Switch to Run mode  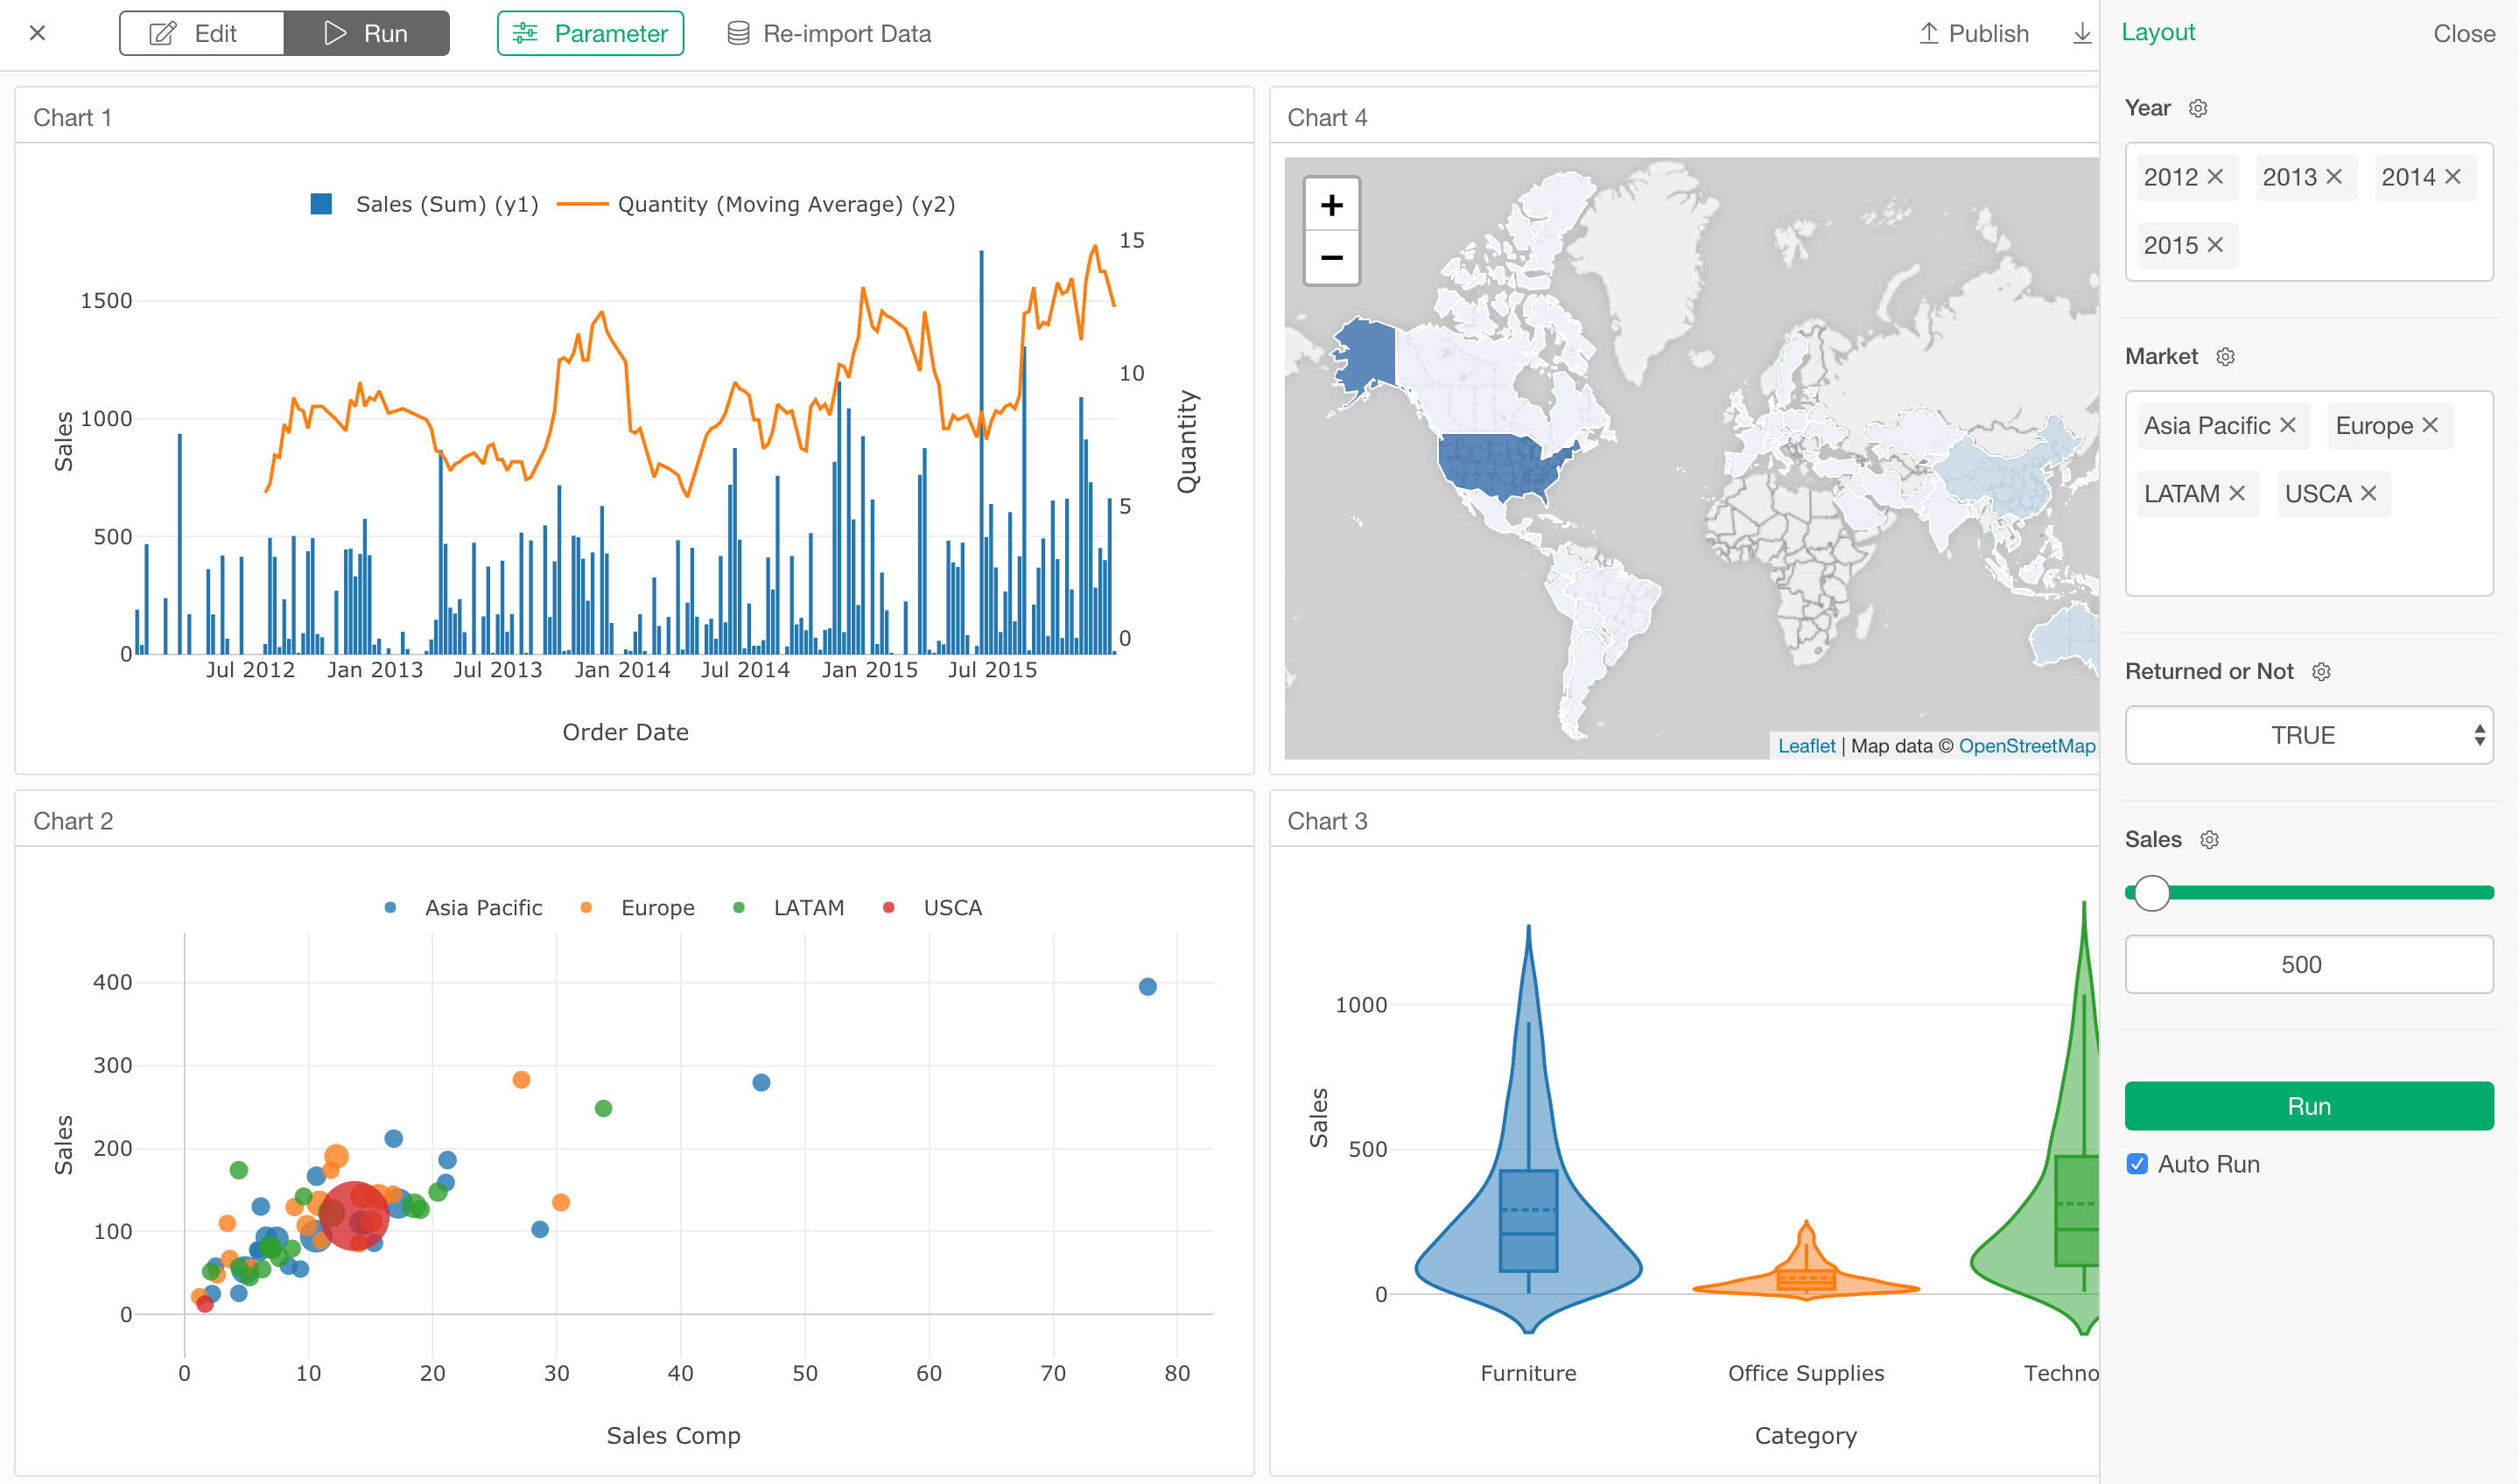coord(366,32)
